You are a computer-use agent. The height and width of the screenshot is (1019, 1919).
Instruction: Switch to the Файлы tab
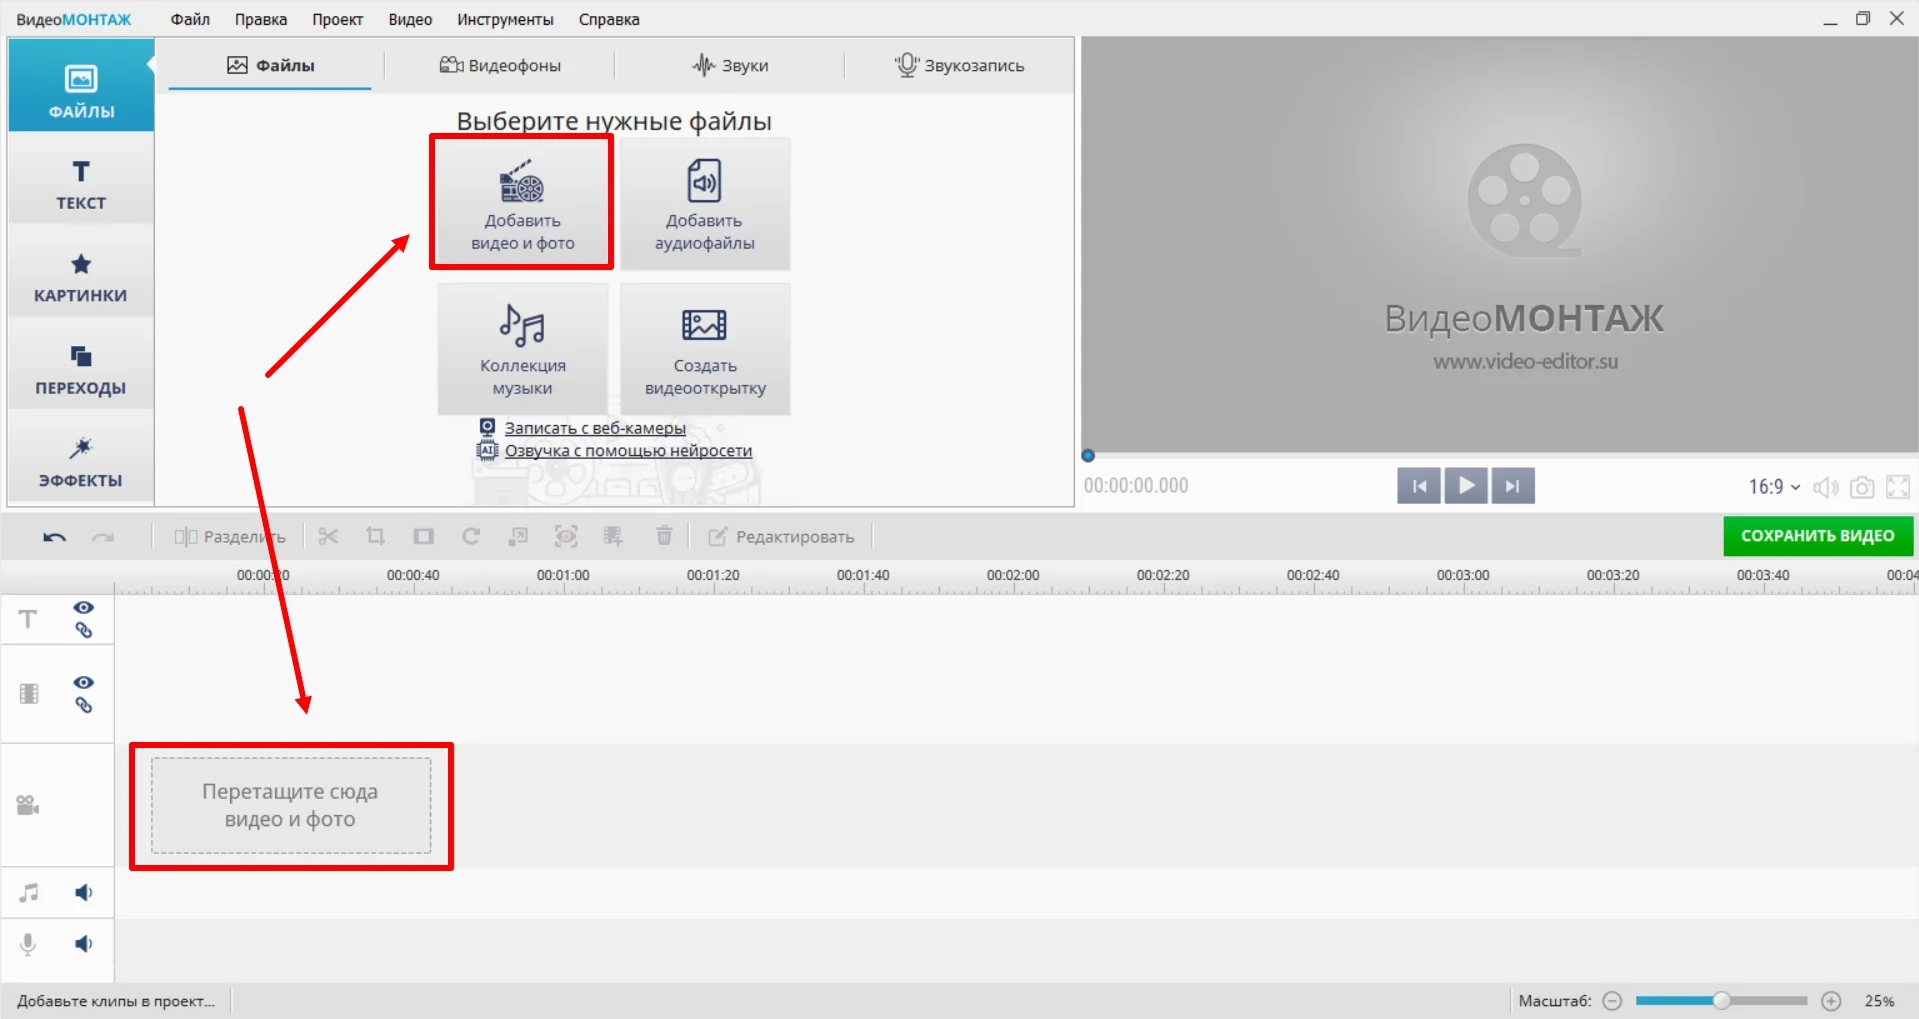[x=270, y=65]
